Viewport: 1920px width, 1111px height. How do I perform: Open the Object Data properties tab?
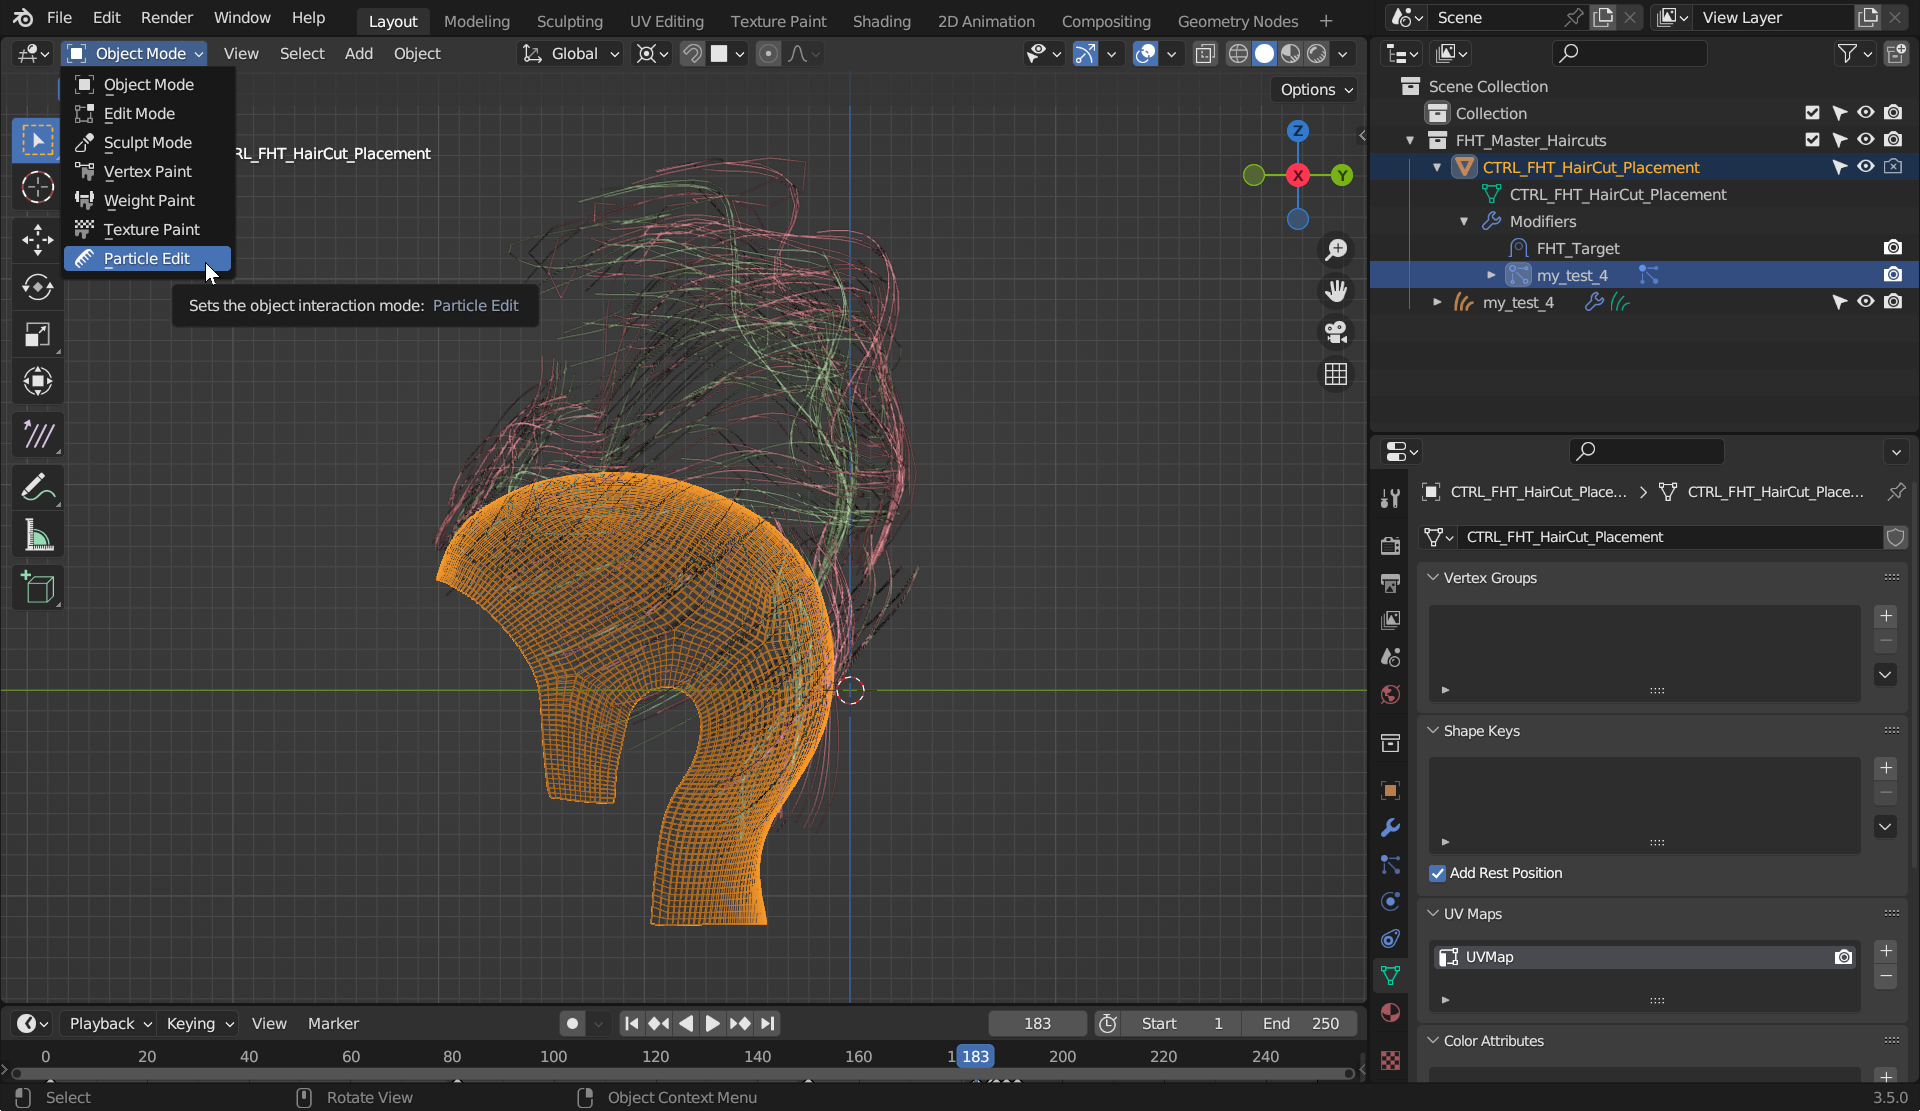pyautogui.click(x=1390, y=975)
